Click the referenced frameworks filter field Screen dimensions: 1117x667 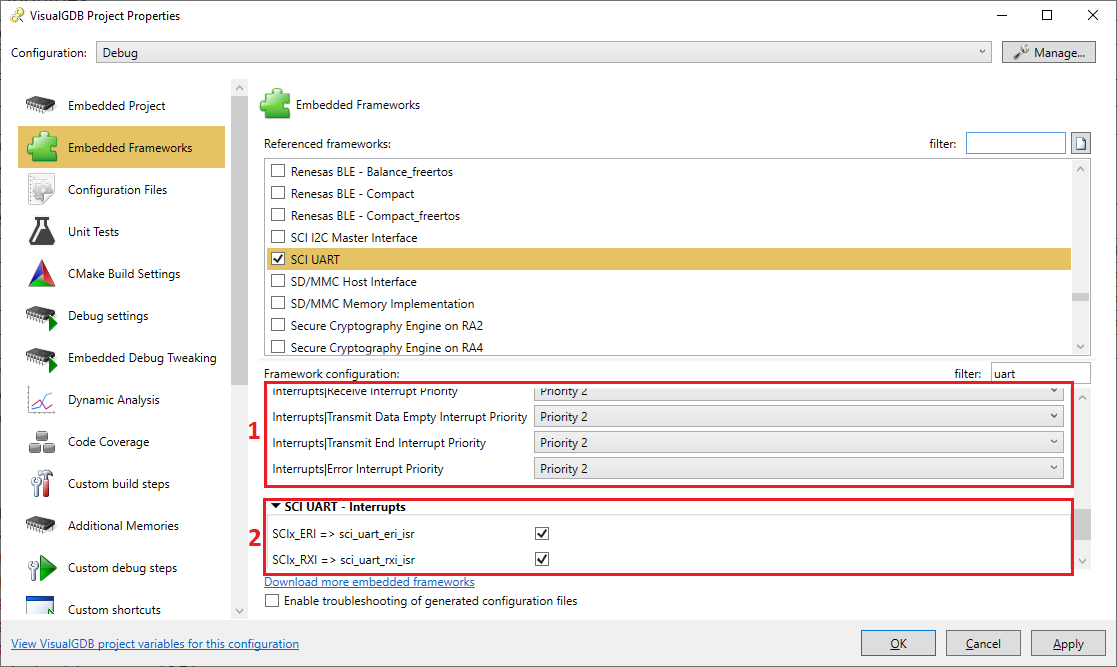coord(1016,143)
